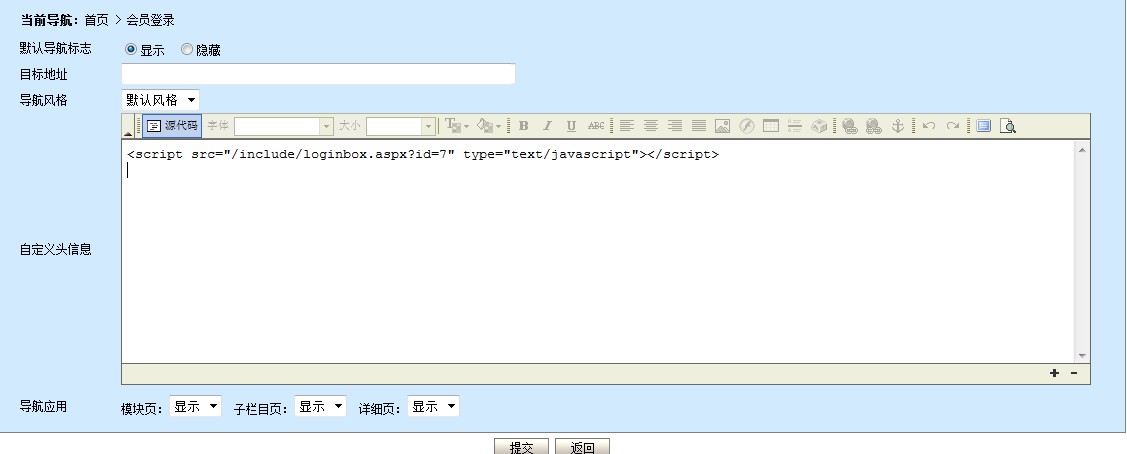Click the Italic formatting icon
The height and width of the screenshot is (454, 1127).
(x=547, y=126)
